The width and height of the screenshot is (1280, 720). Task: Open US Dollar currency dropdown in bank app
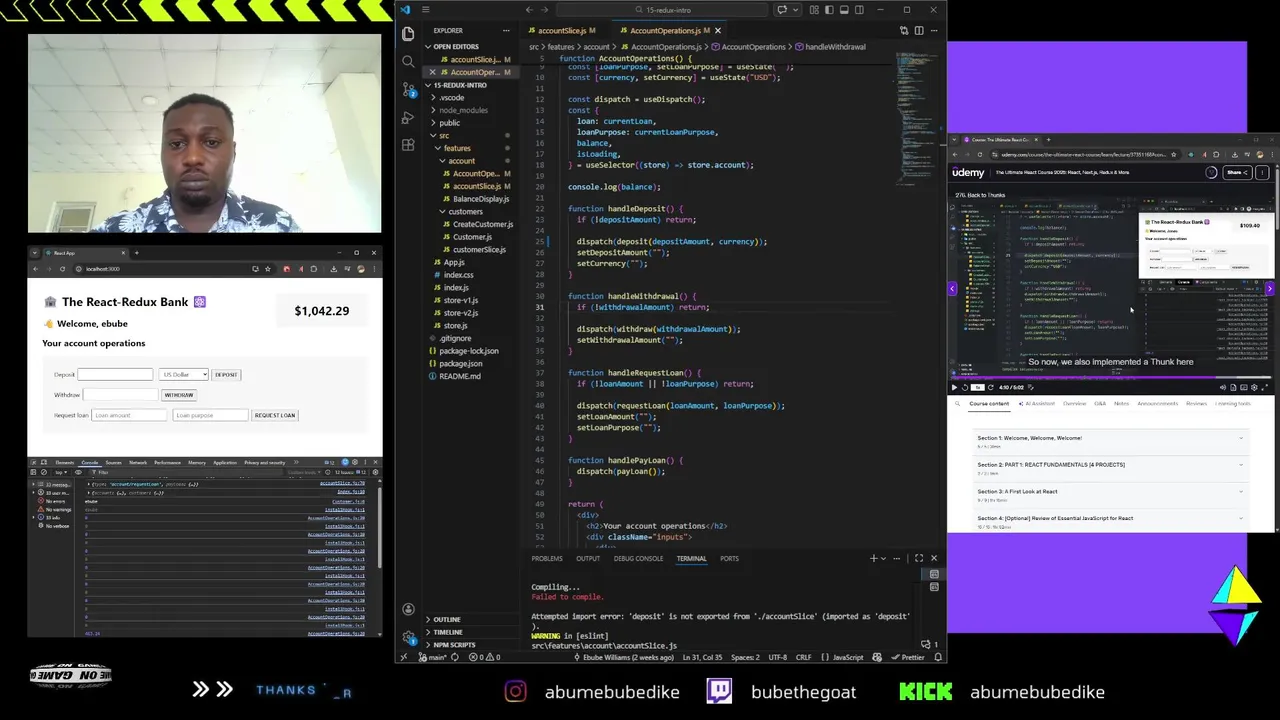(x=183, y=374)
